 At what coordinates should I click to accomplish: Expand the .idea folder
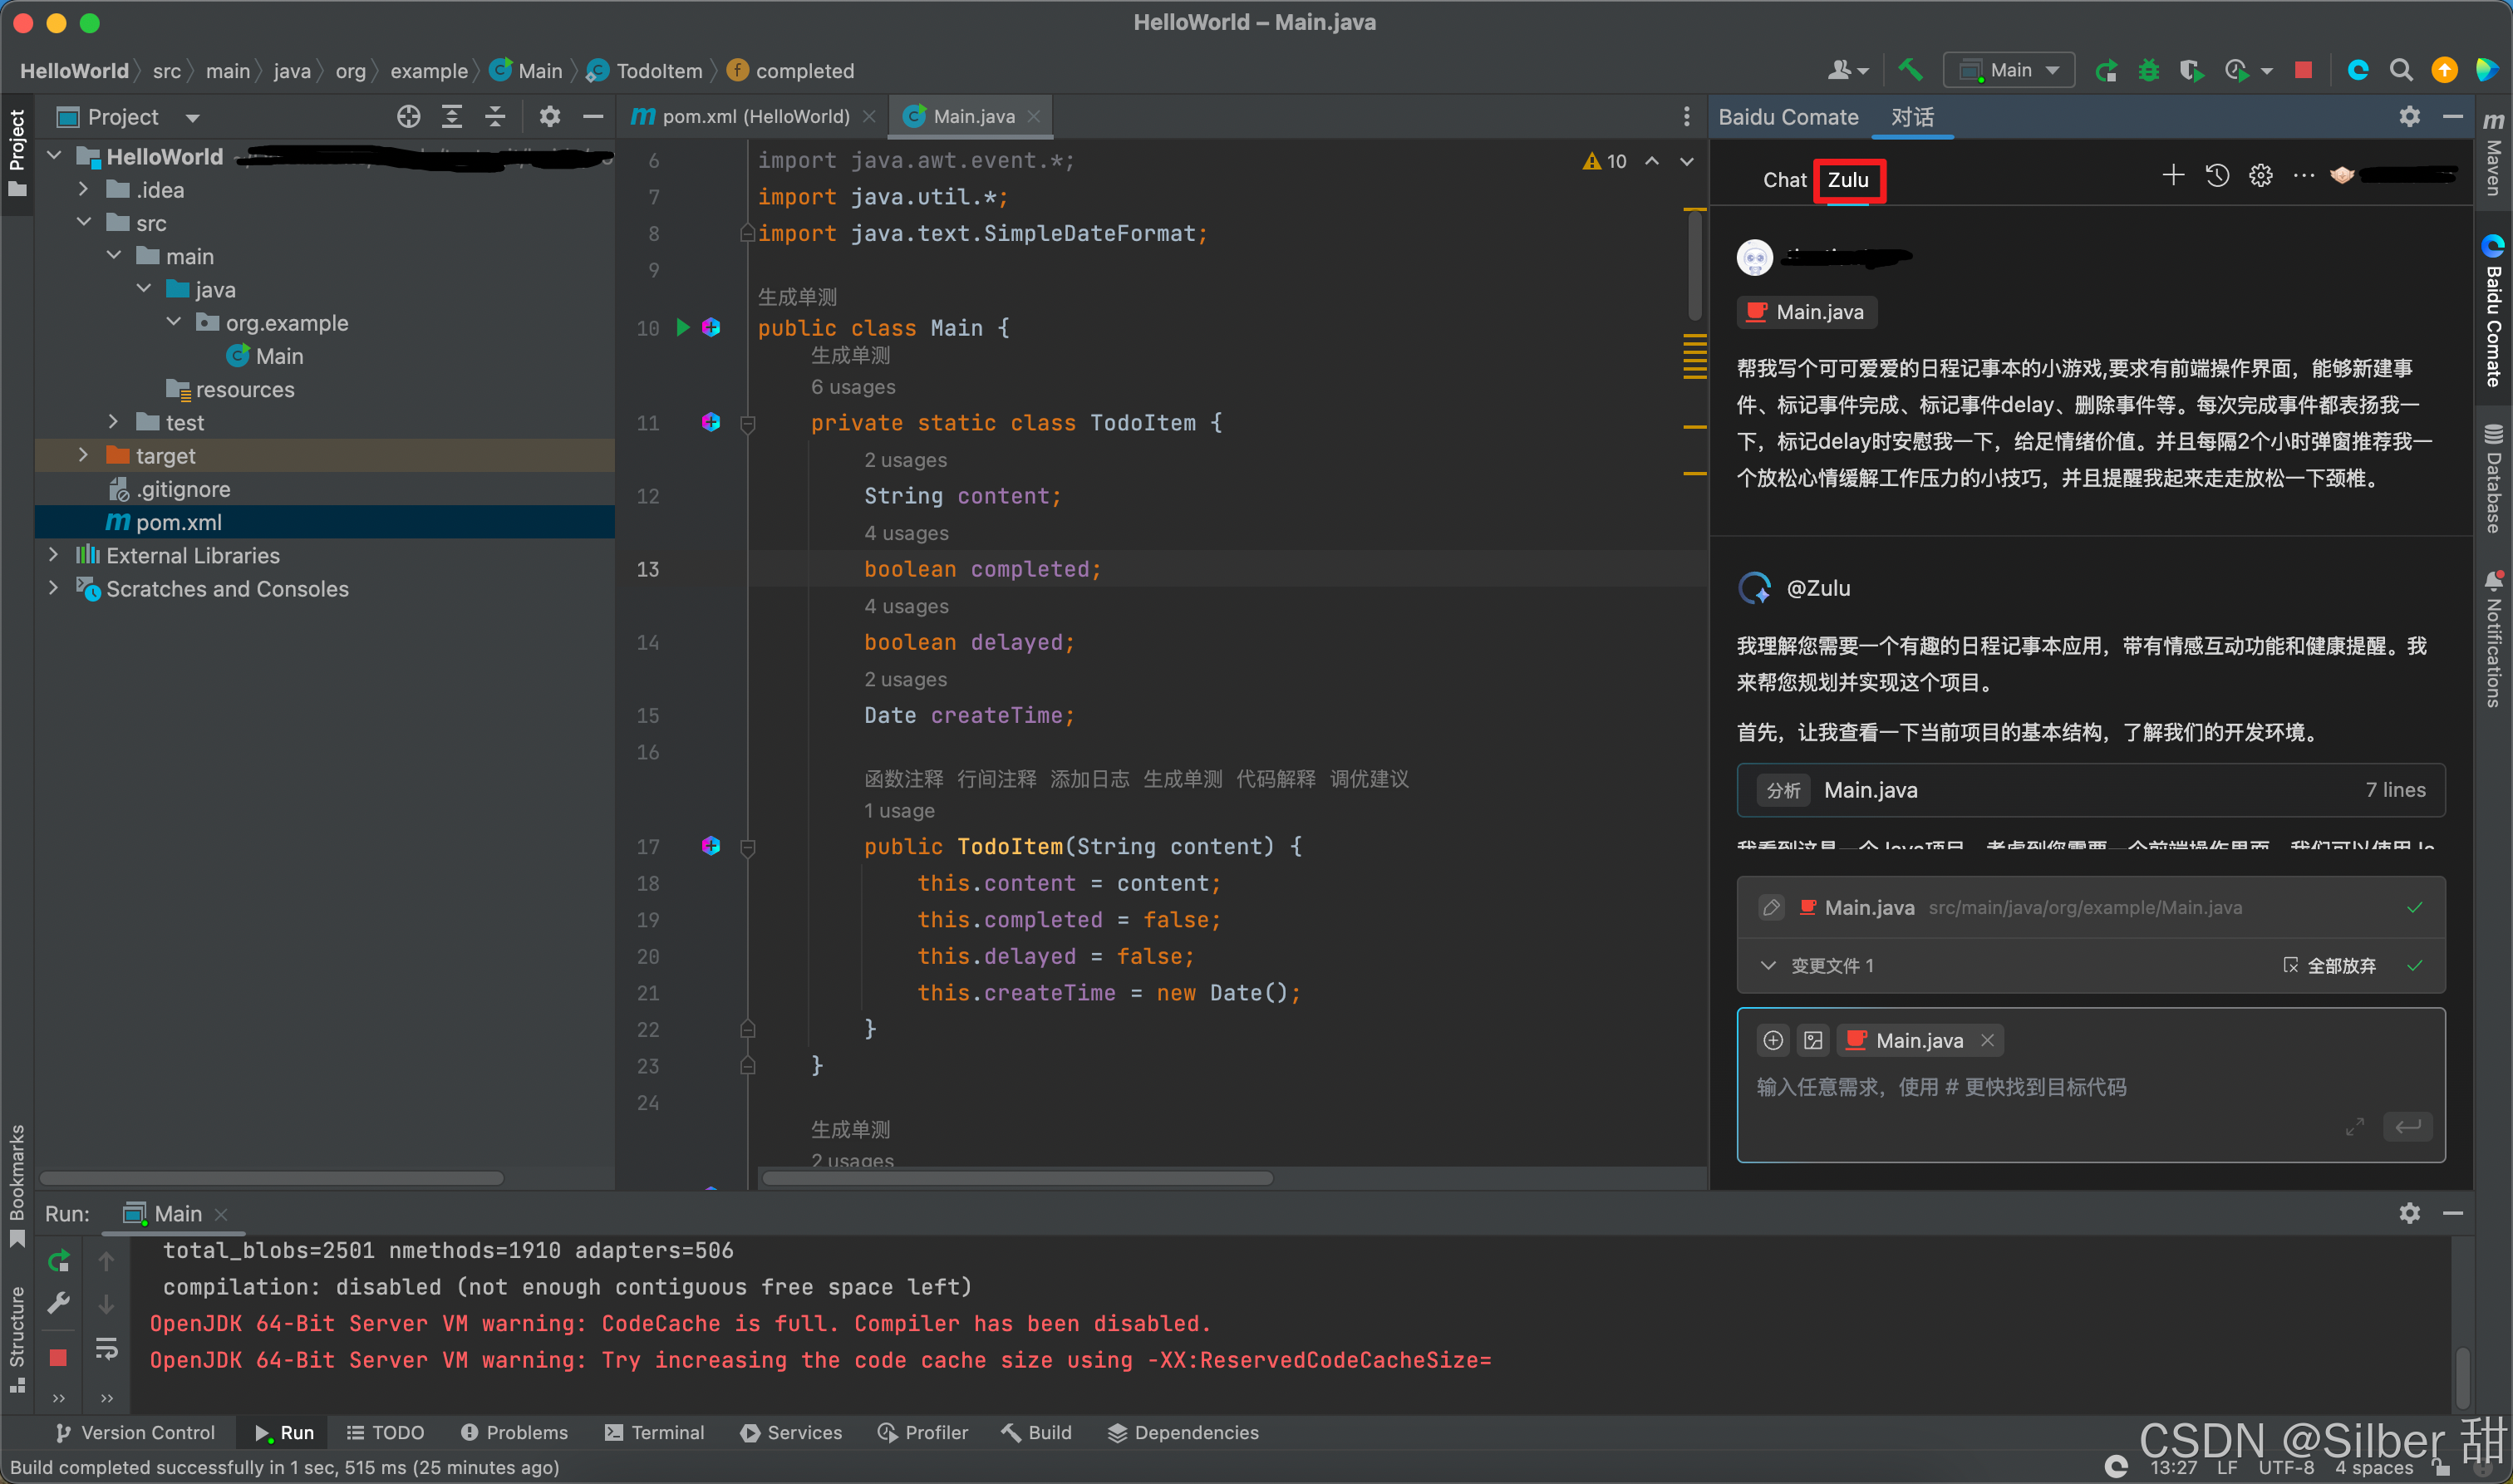point(84,189)
